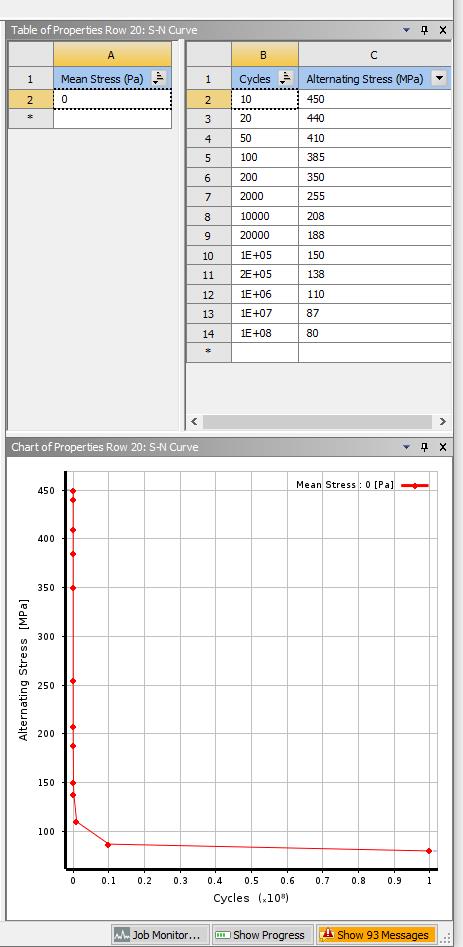
Task: Click the sort icon in Mean Stress header
Action: (x=159, y=79)
